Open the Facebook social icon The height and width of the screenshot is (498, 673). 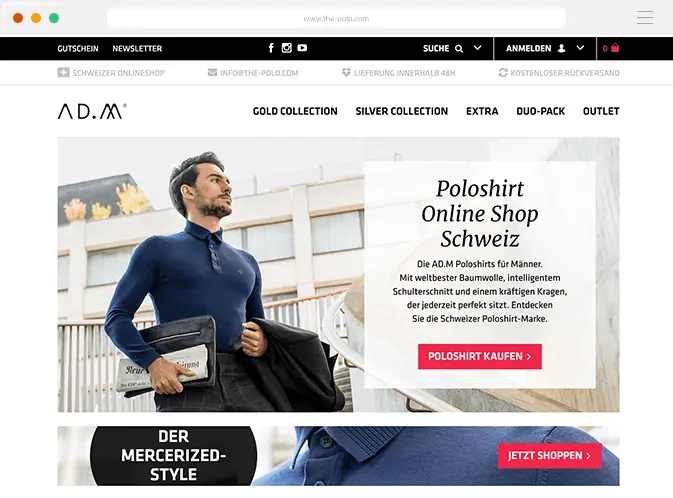(x=271, y=48)
